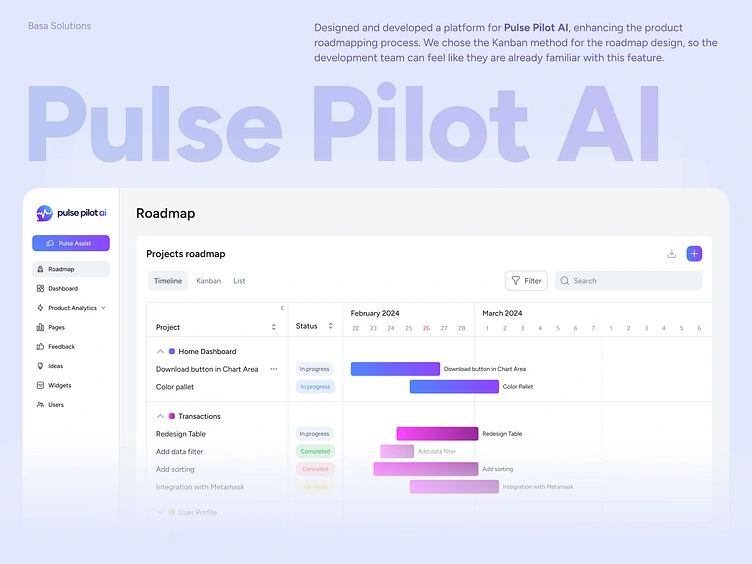Collapse the Home Dashboard group
This screenshot has width=752, height=564.
(x=160, y=352)
